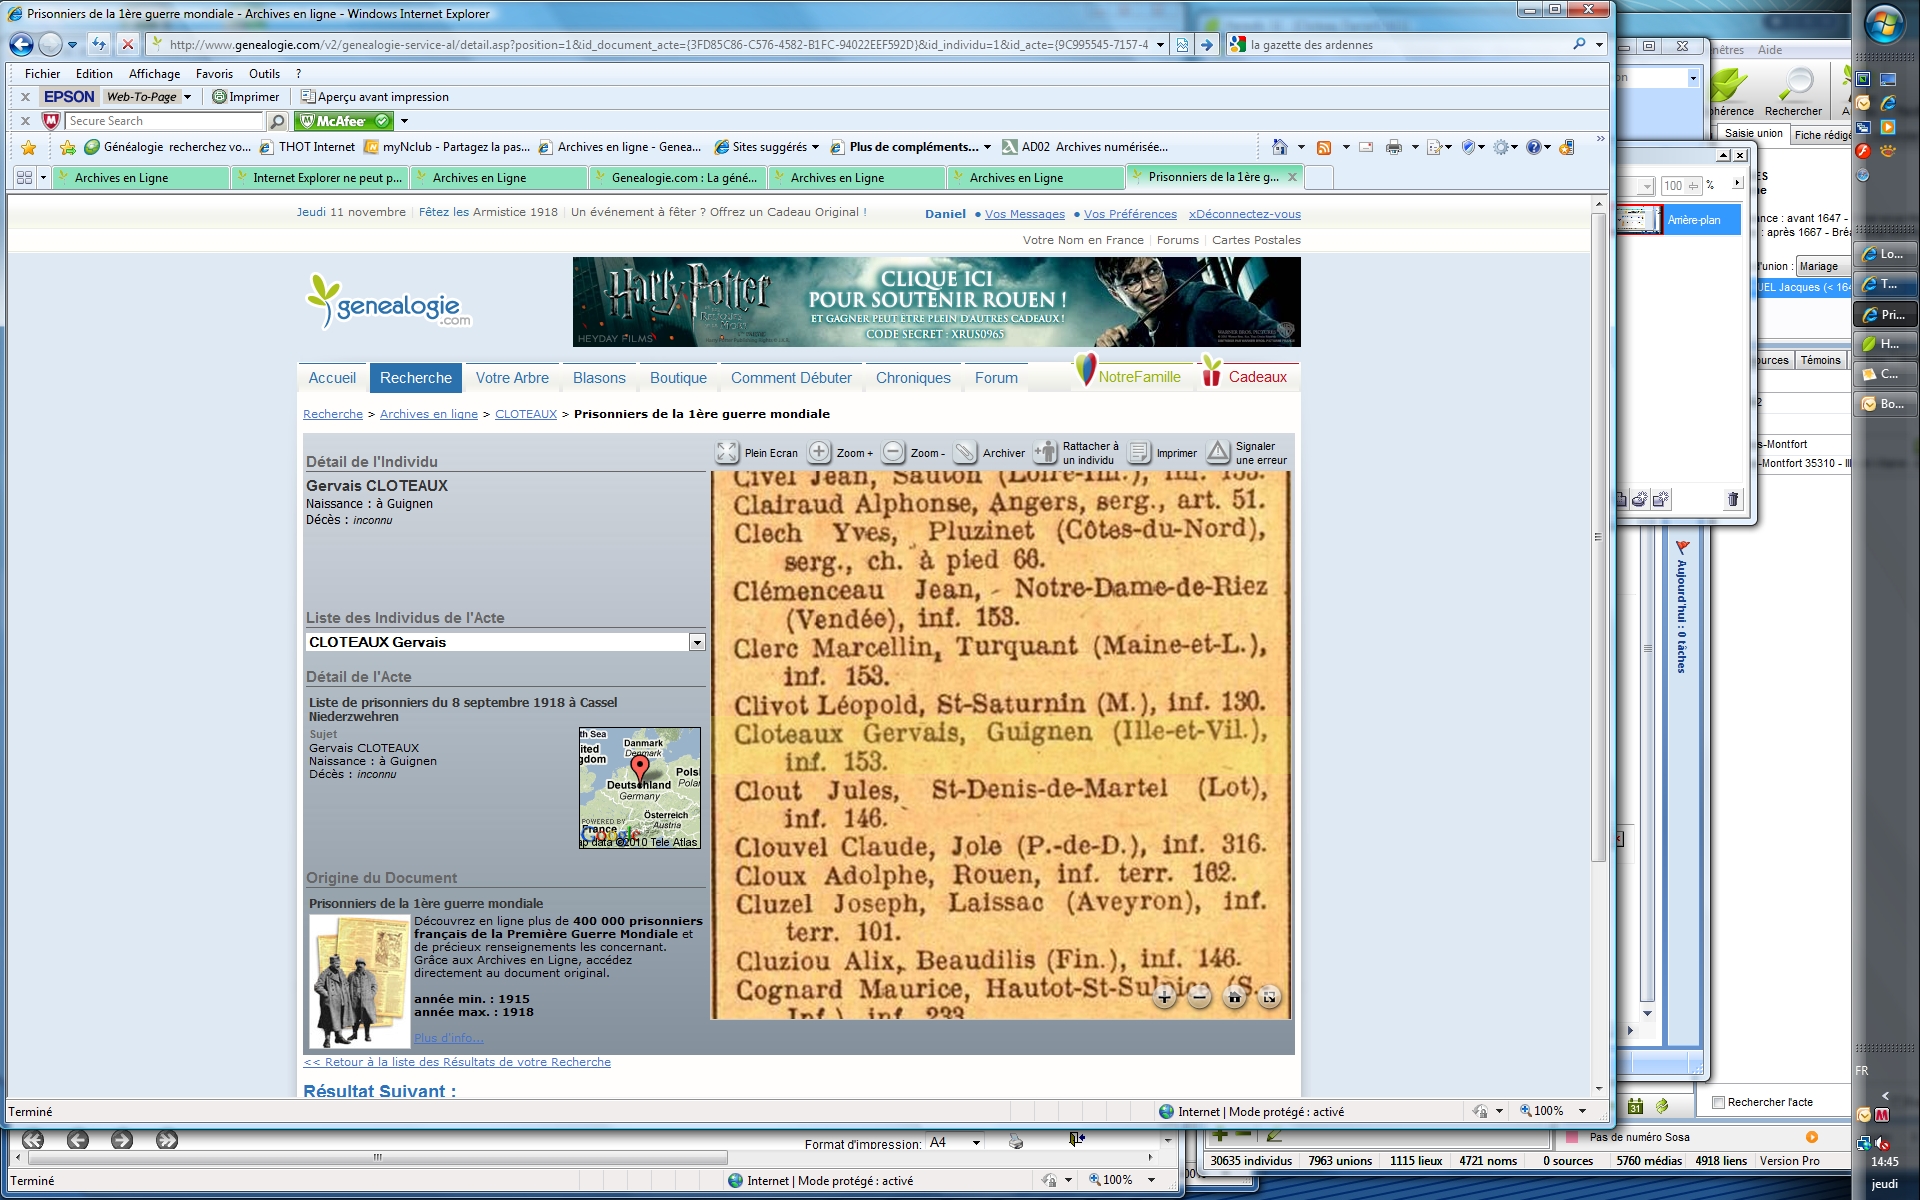This screenshot has height=1200, width=1920.
Task: Expand the Format d'impression A4 dropdown
Action: (976, 1143)
